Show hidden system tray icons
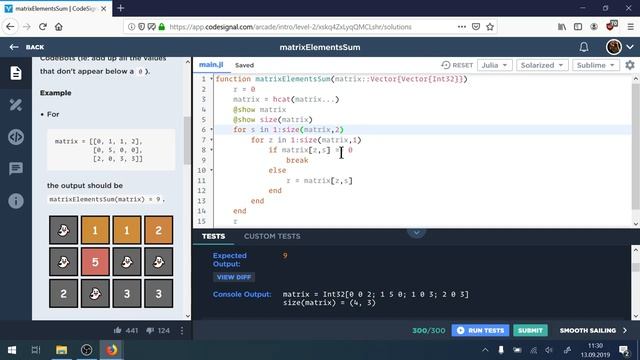The image size is (640, 360). tap(485, 350)
